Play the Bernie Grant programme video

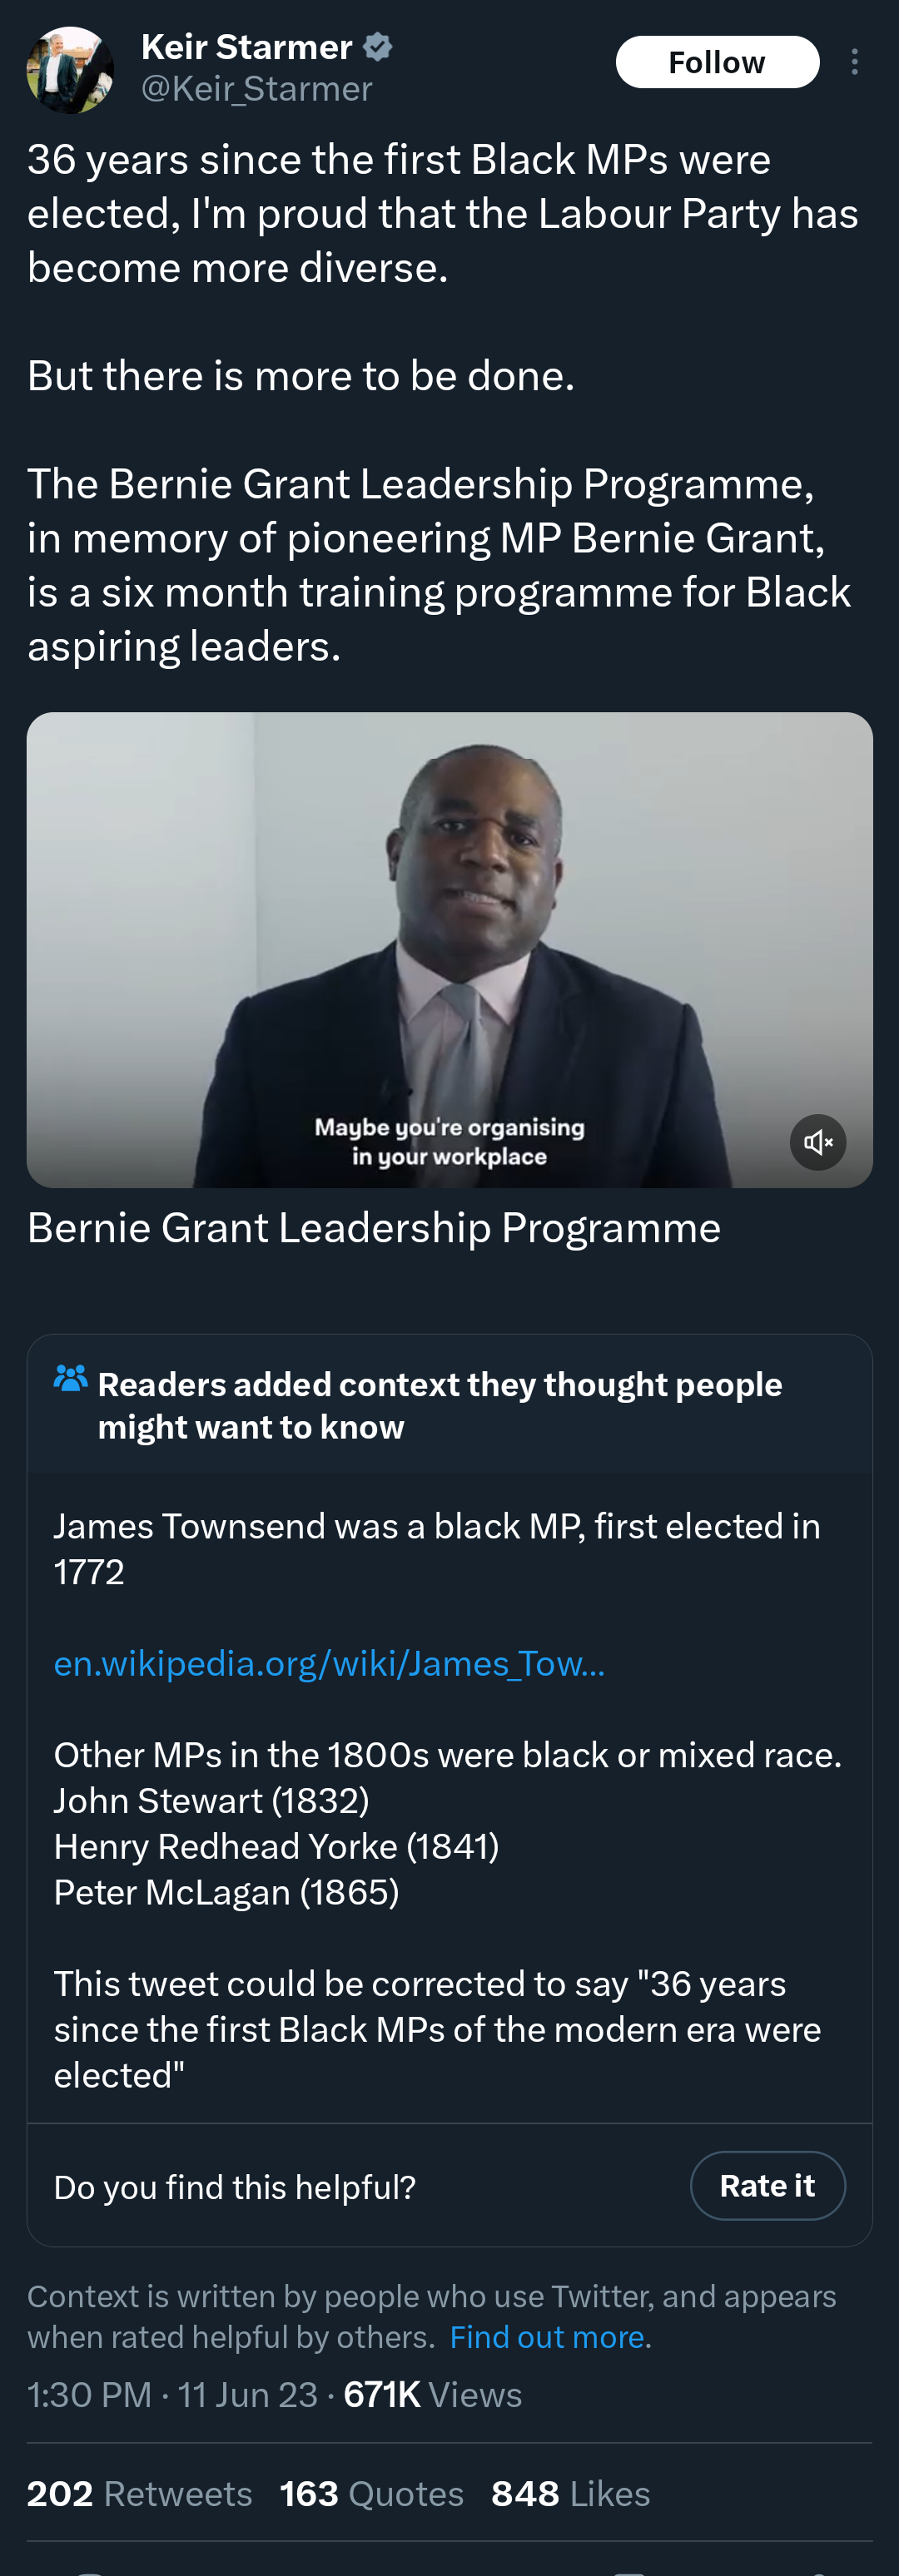[450, 950]
